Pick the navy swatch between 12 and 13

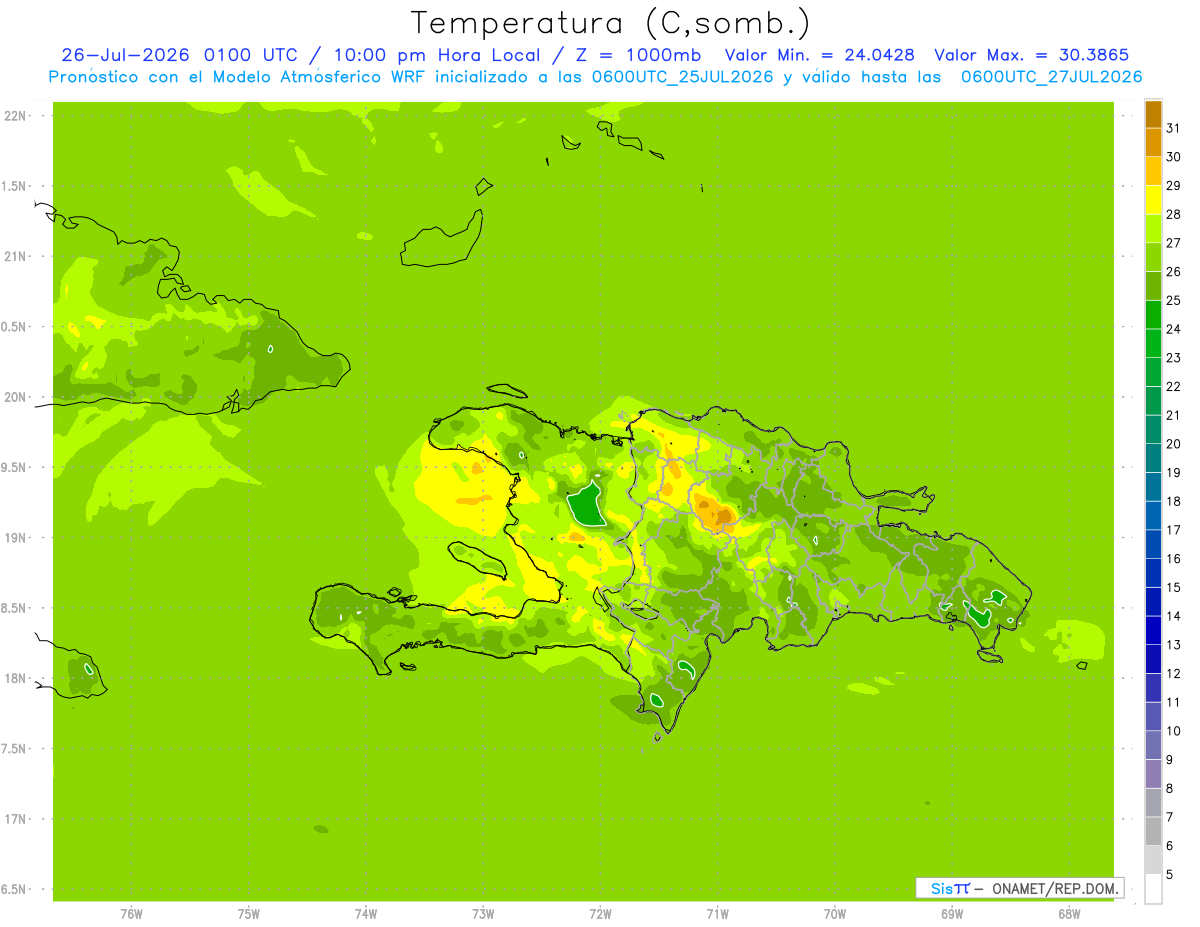coord(1153,658)
